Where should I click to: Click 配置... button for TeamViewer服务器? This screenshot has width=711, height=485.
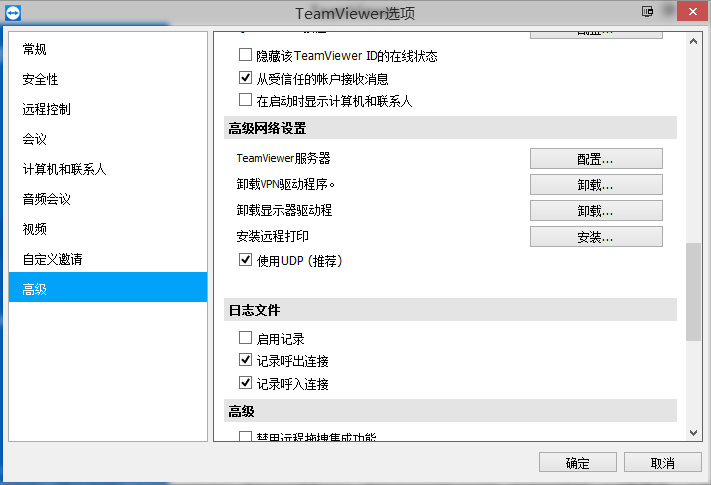[596, 159]
